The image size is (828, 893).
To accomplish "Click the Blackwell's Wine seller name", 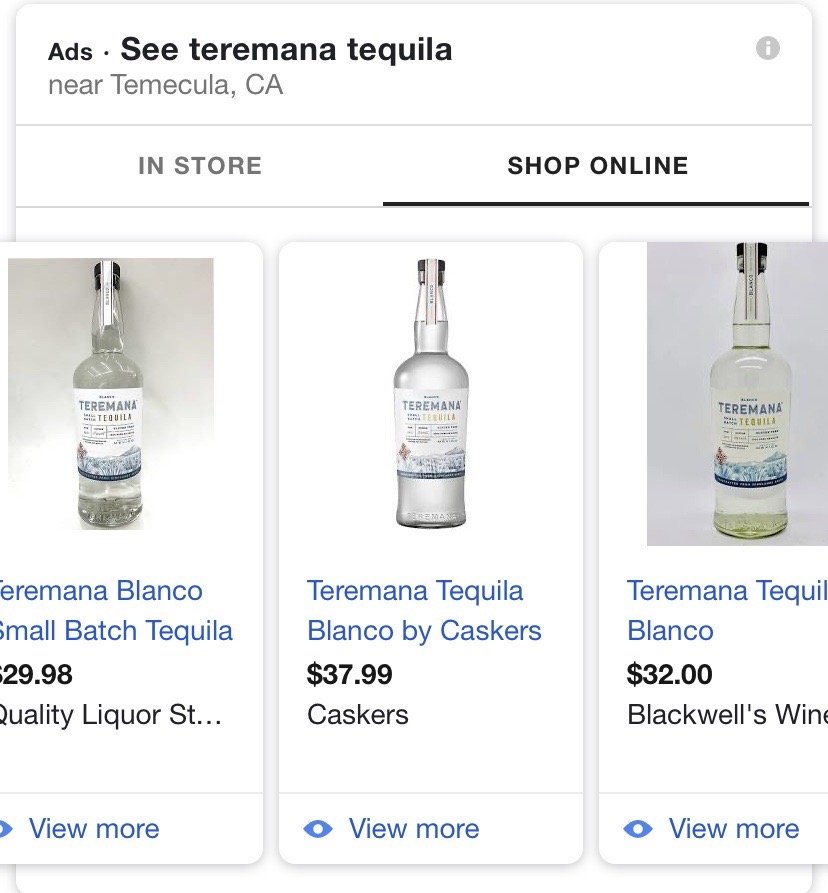I will click(x=726, y=715).
